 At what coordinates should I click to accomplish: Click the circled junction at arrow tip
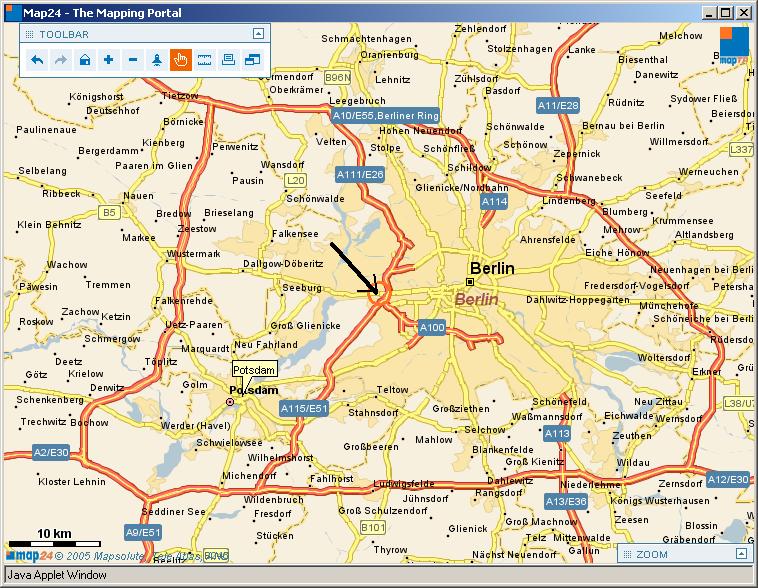tap(379, 293)
